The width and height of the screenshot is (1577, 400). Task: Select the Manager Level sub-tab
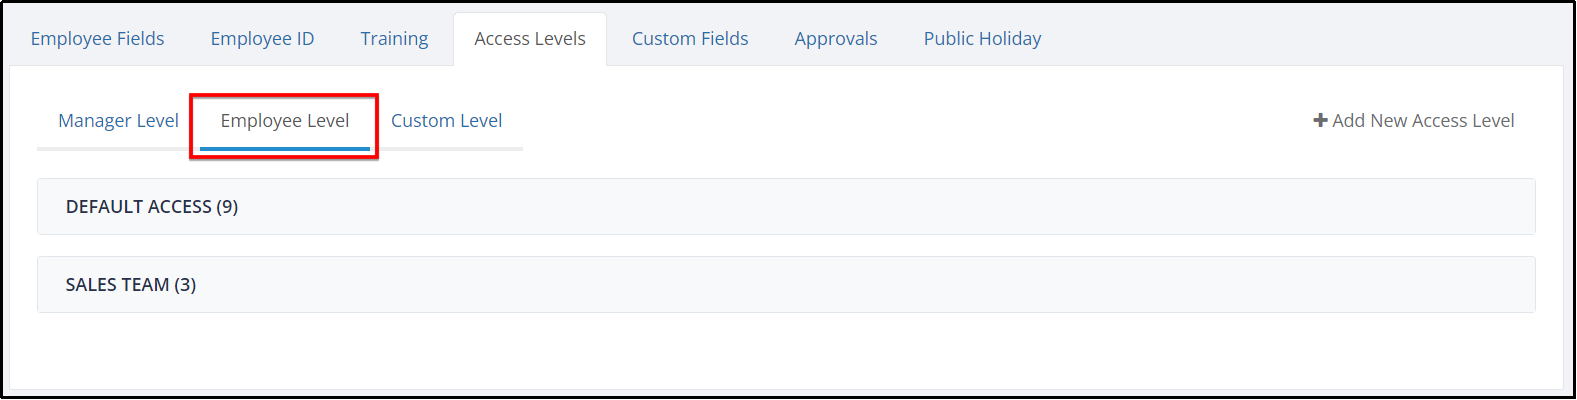118,121
